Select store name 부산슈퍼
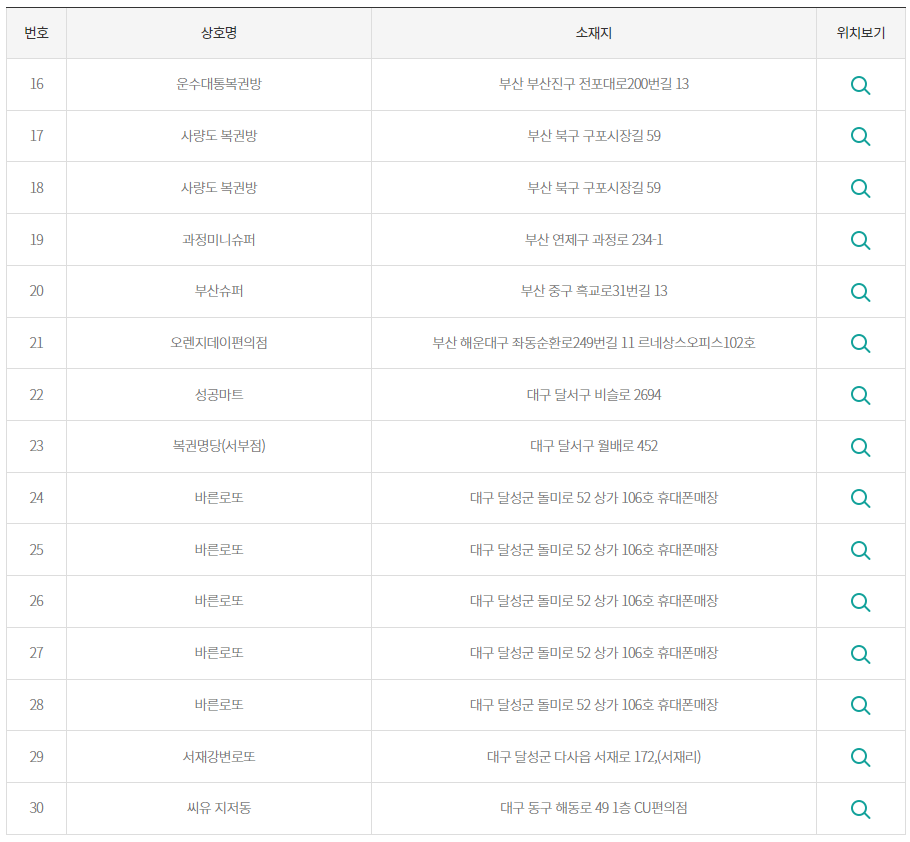Screen dimensions: 910x842 [219, 291]
